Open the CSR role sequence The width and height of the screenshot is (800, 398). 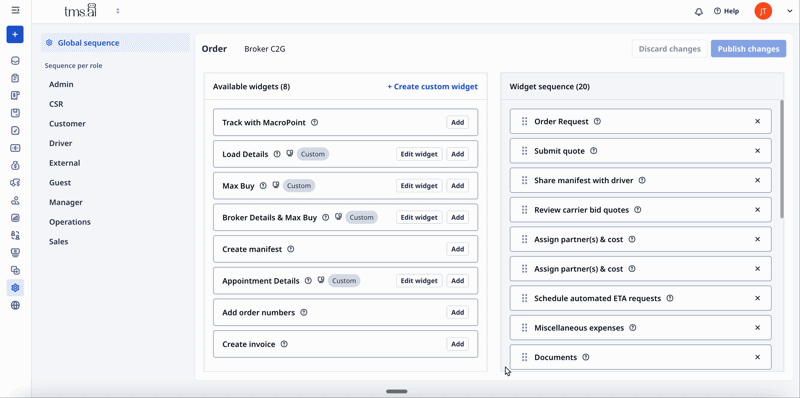tap(56, 104)
